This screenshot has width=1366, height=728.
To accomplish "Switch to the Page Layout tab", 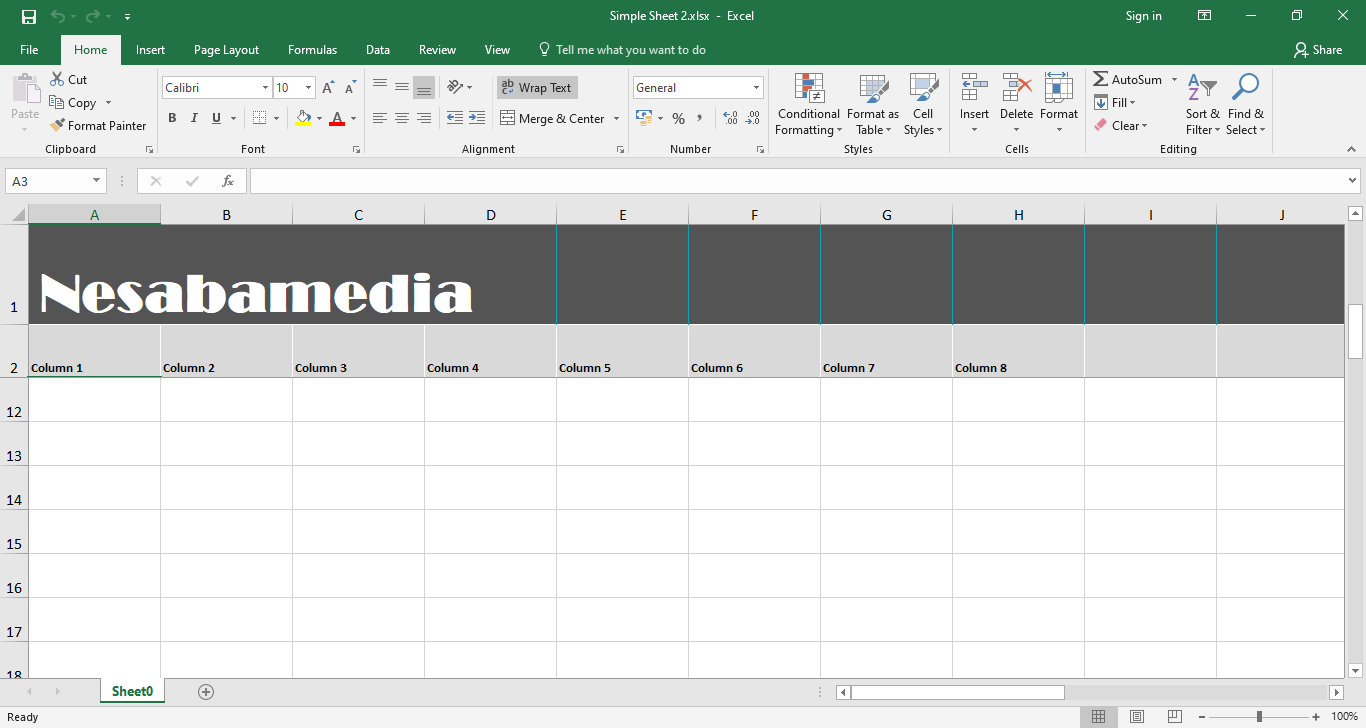I will click(226, 50).
